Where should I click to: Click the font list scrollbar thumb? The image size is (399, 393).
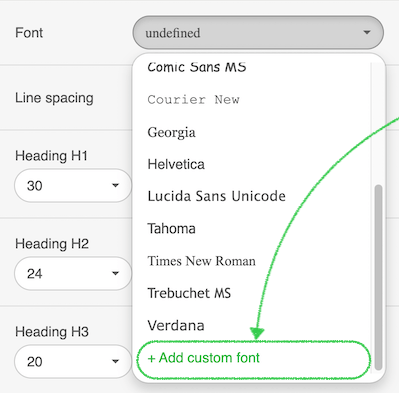[378, 277]
